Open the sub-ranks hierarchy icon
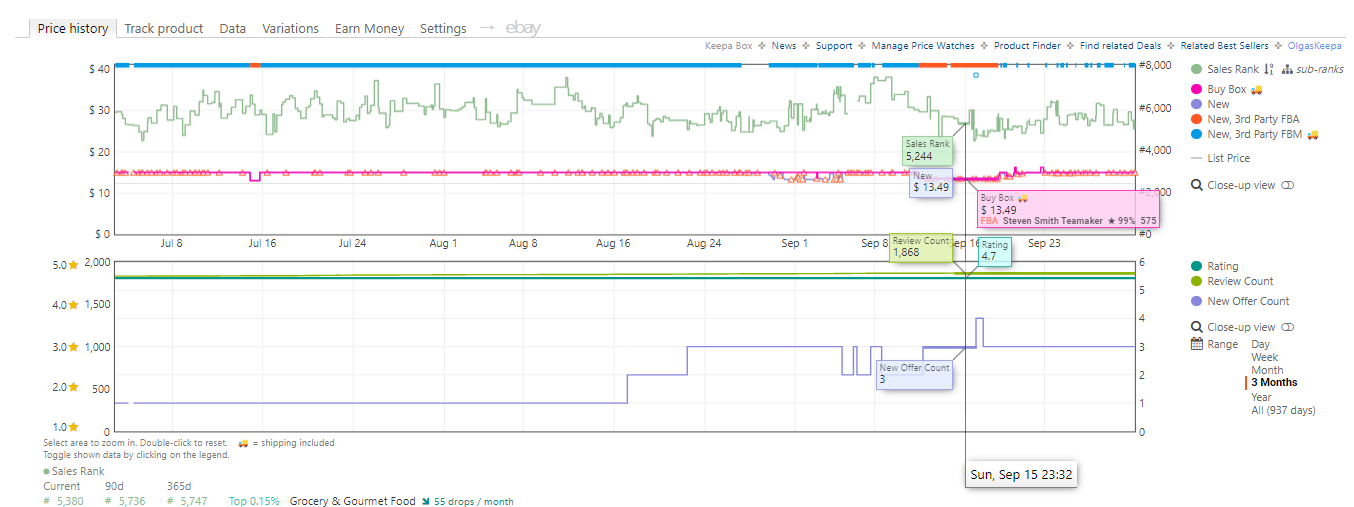The width and height of the screenshot is (1354, 507). click(1287, 70)
